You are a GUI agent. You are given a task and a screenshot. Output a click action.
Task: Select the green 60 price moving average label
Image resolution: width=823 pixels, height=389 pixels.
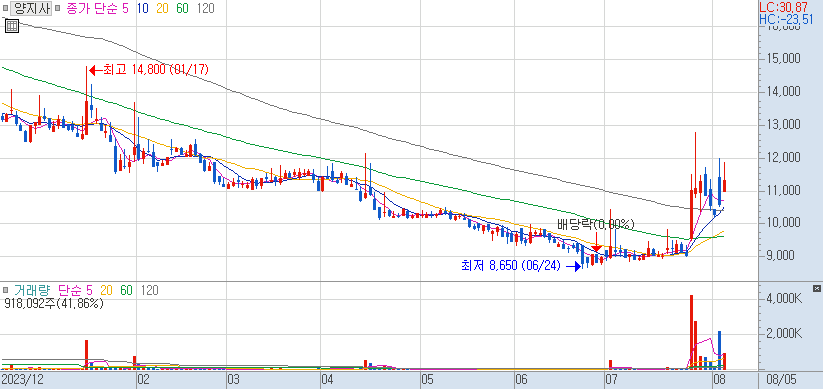click(183, 8)
